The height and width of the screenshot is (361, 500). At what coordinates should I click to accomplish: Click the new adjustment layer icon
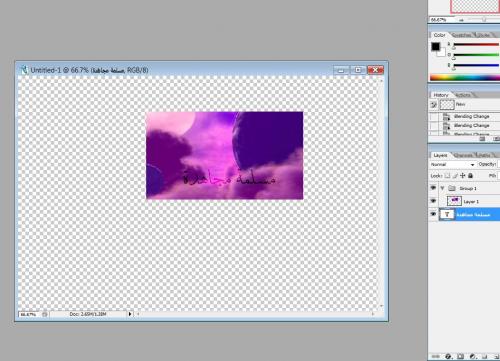(x=473, y=357)
